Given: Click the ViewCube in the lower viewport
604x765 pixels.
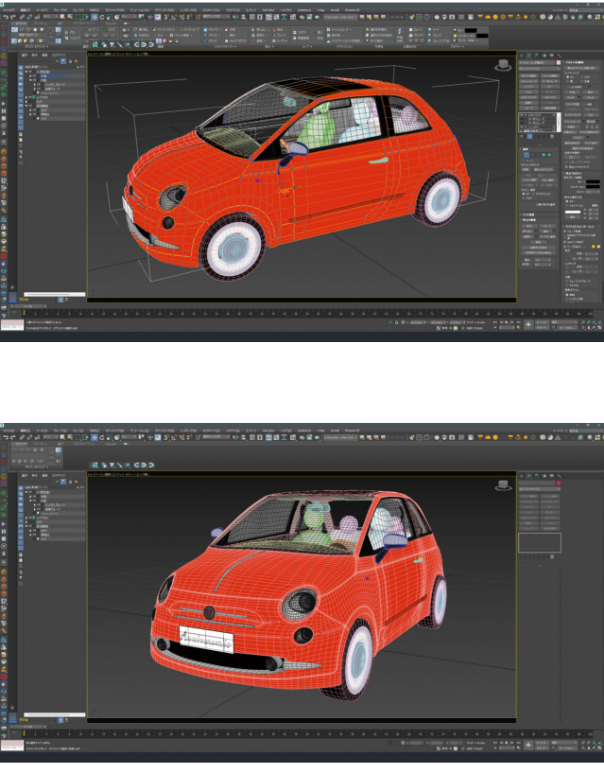Looking at the screenshot, I should [x=502, y=484].
